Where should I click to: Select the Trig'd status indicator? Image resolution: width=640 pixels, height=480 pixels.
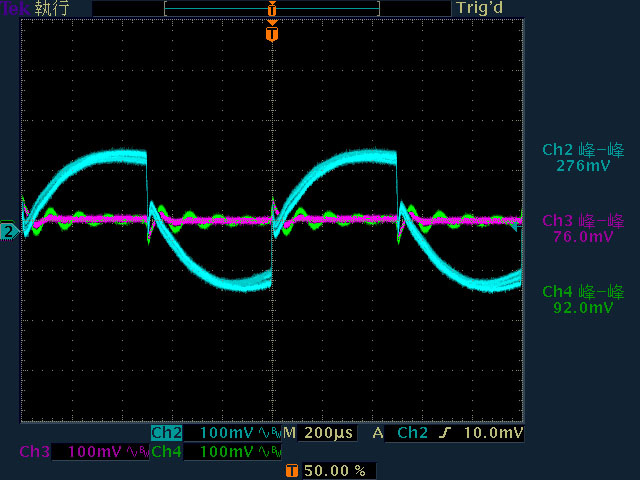479,8
